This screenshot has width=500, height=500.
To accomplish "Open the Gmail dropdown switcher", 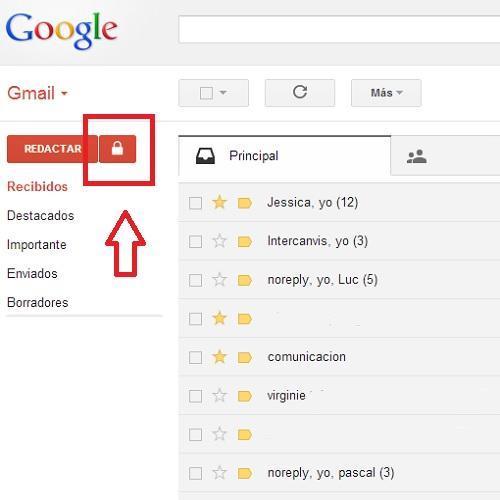I will pos(37,93).
